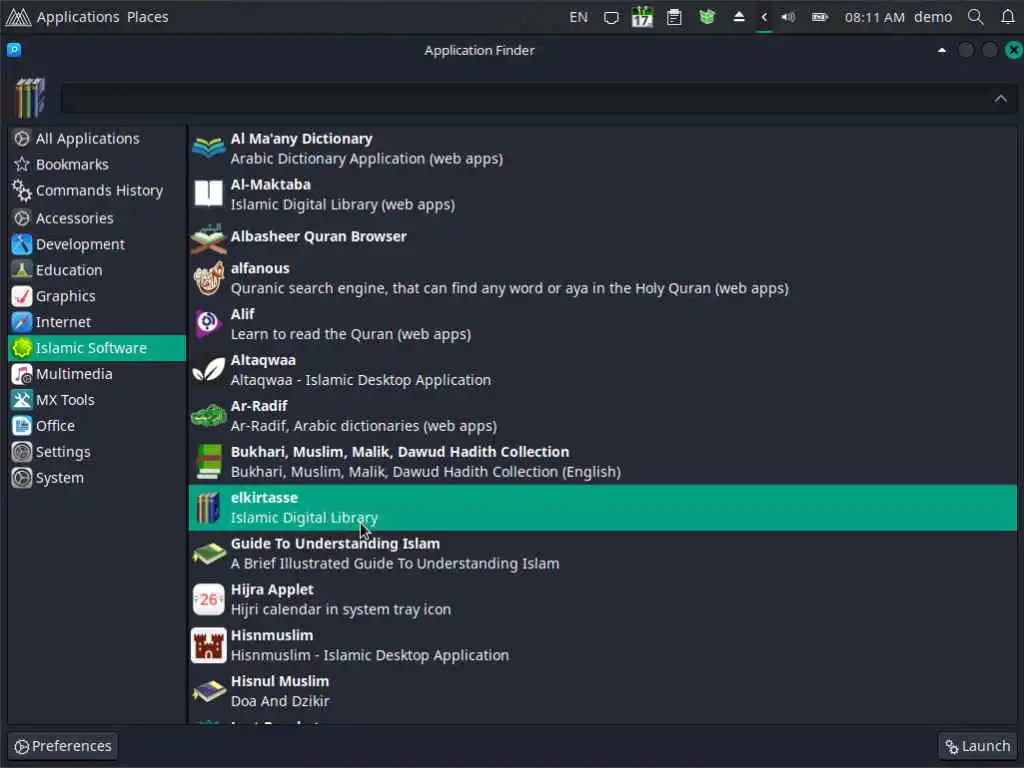Click the Hisnmuslim castle icon
This screenshot has height=768, width=1024.
click(x=208, y=645)
